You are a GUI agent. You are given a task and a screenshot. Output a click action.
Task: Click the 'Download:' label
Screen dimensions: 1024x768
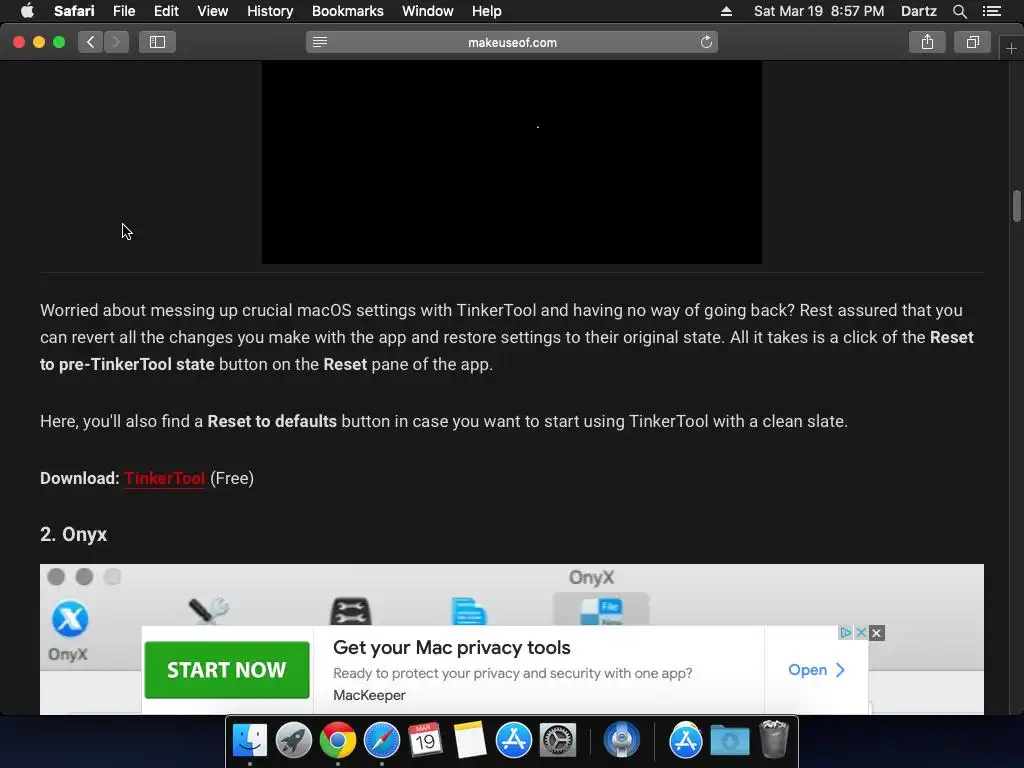tap(80, 478)
